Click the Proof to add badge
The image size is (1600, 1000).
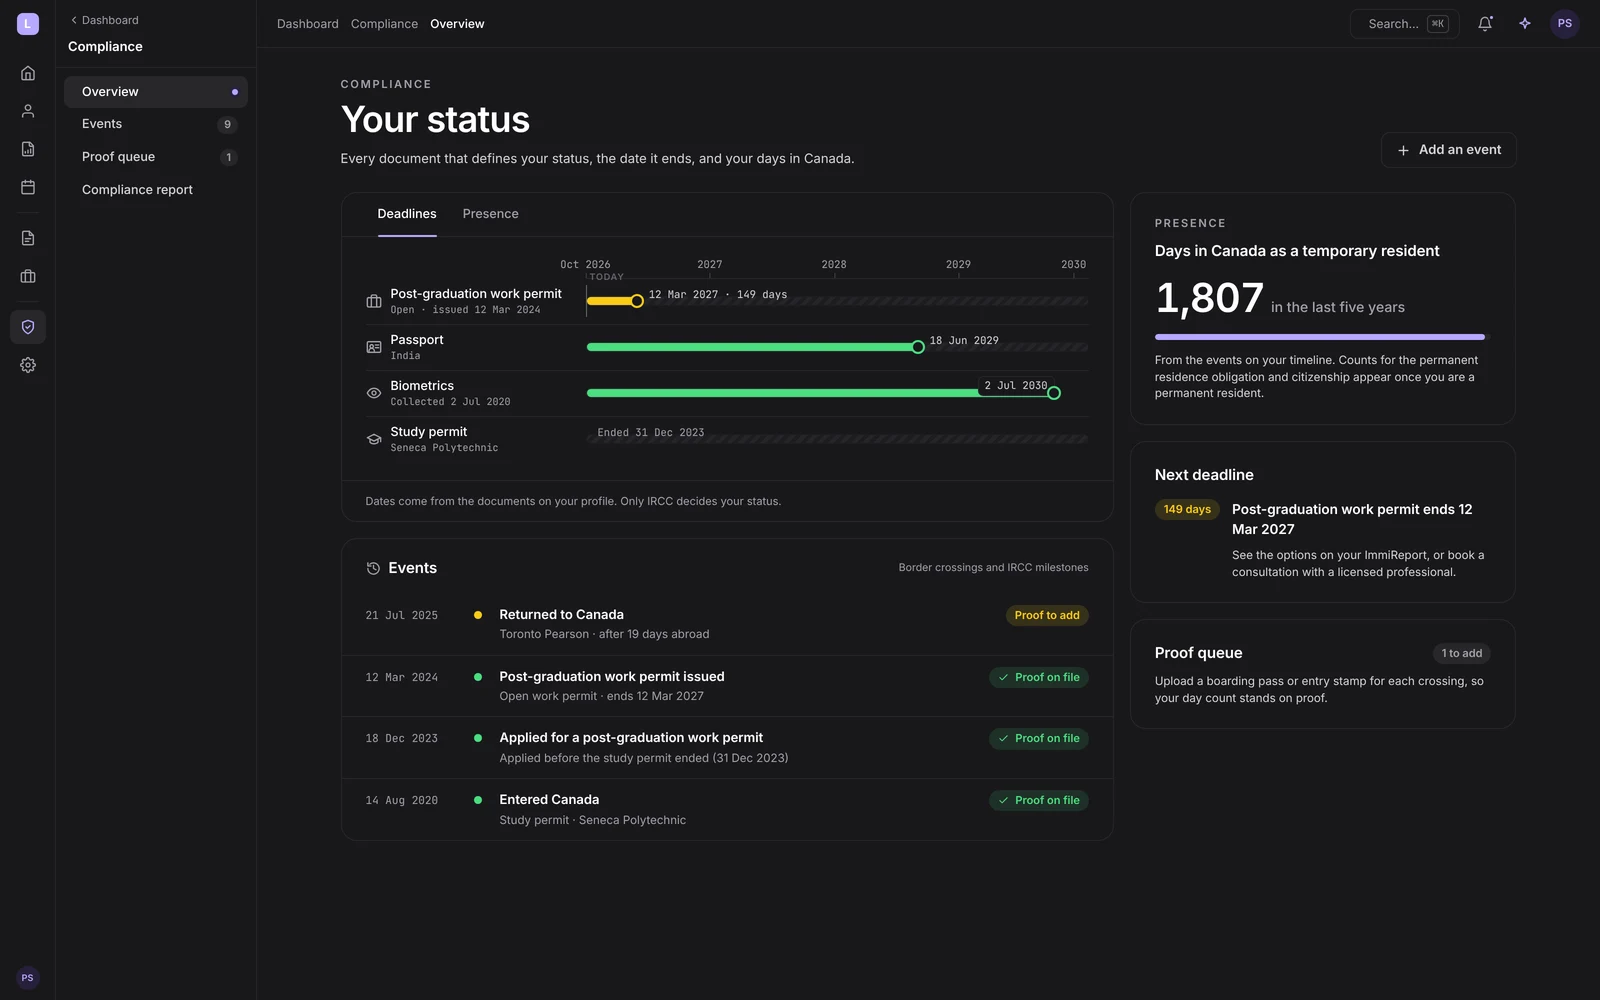(x=1047, y=615)
